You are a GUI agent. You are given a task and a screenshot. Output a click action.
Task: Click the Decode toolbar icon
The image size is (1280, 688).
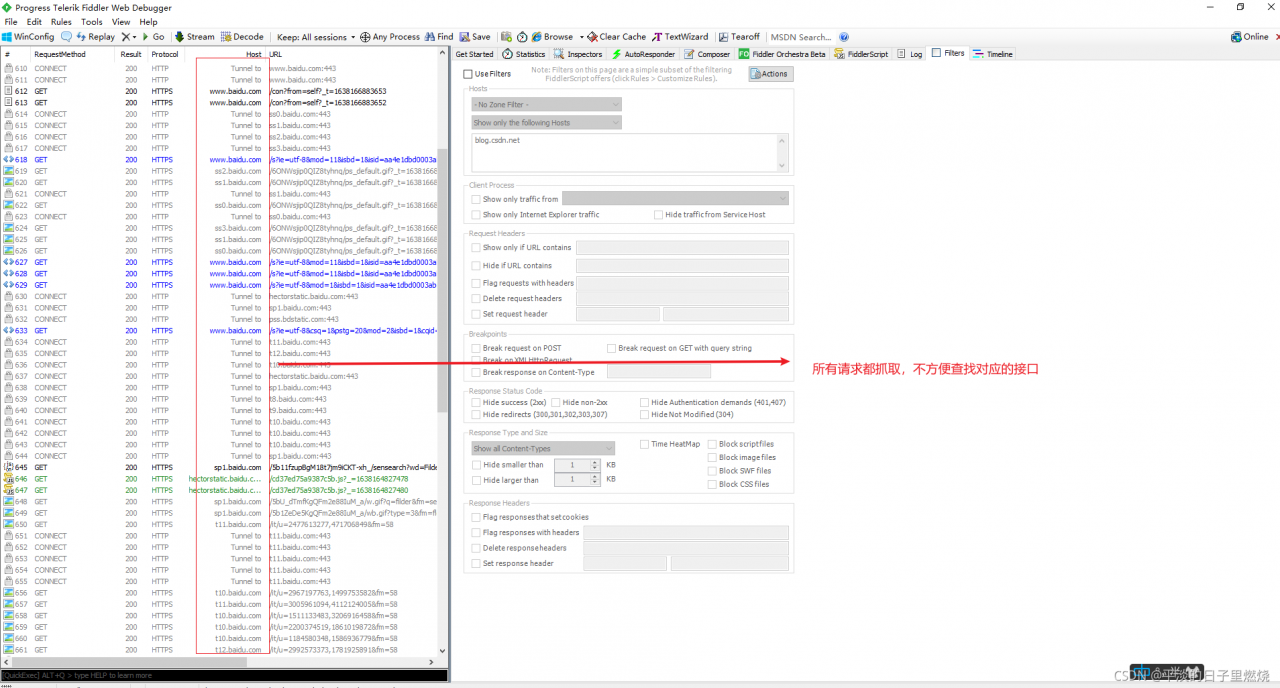[x=226, y=37]
